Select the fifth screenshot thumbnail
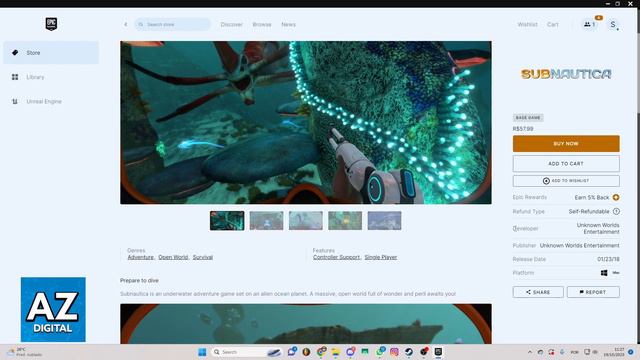The height and width of the screenshot is (360, 640). click(384, 221)
